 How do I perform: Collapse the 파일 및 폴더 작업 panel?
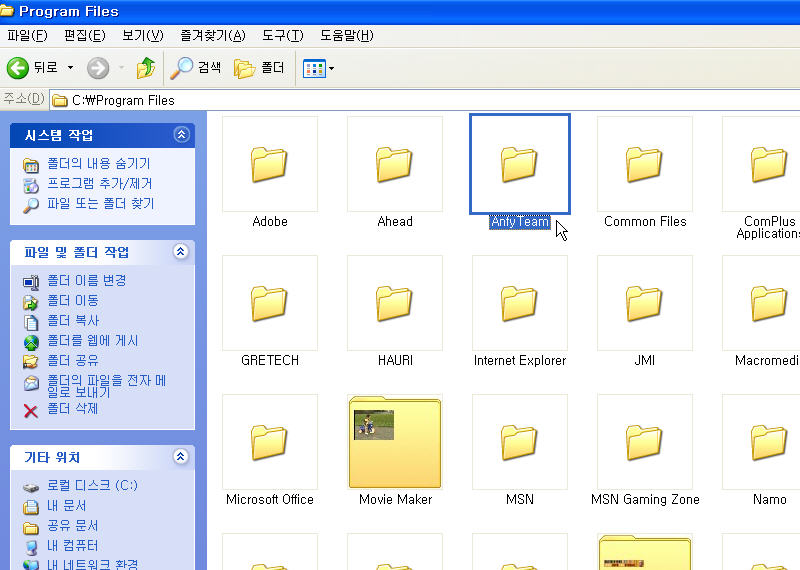(181, 252)
